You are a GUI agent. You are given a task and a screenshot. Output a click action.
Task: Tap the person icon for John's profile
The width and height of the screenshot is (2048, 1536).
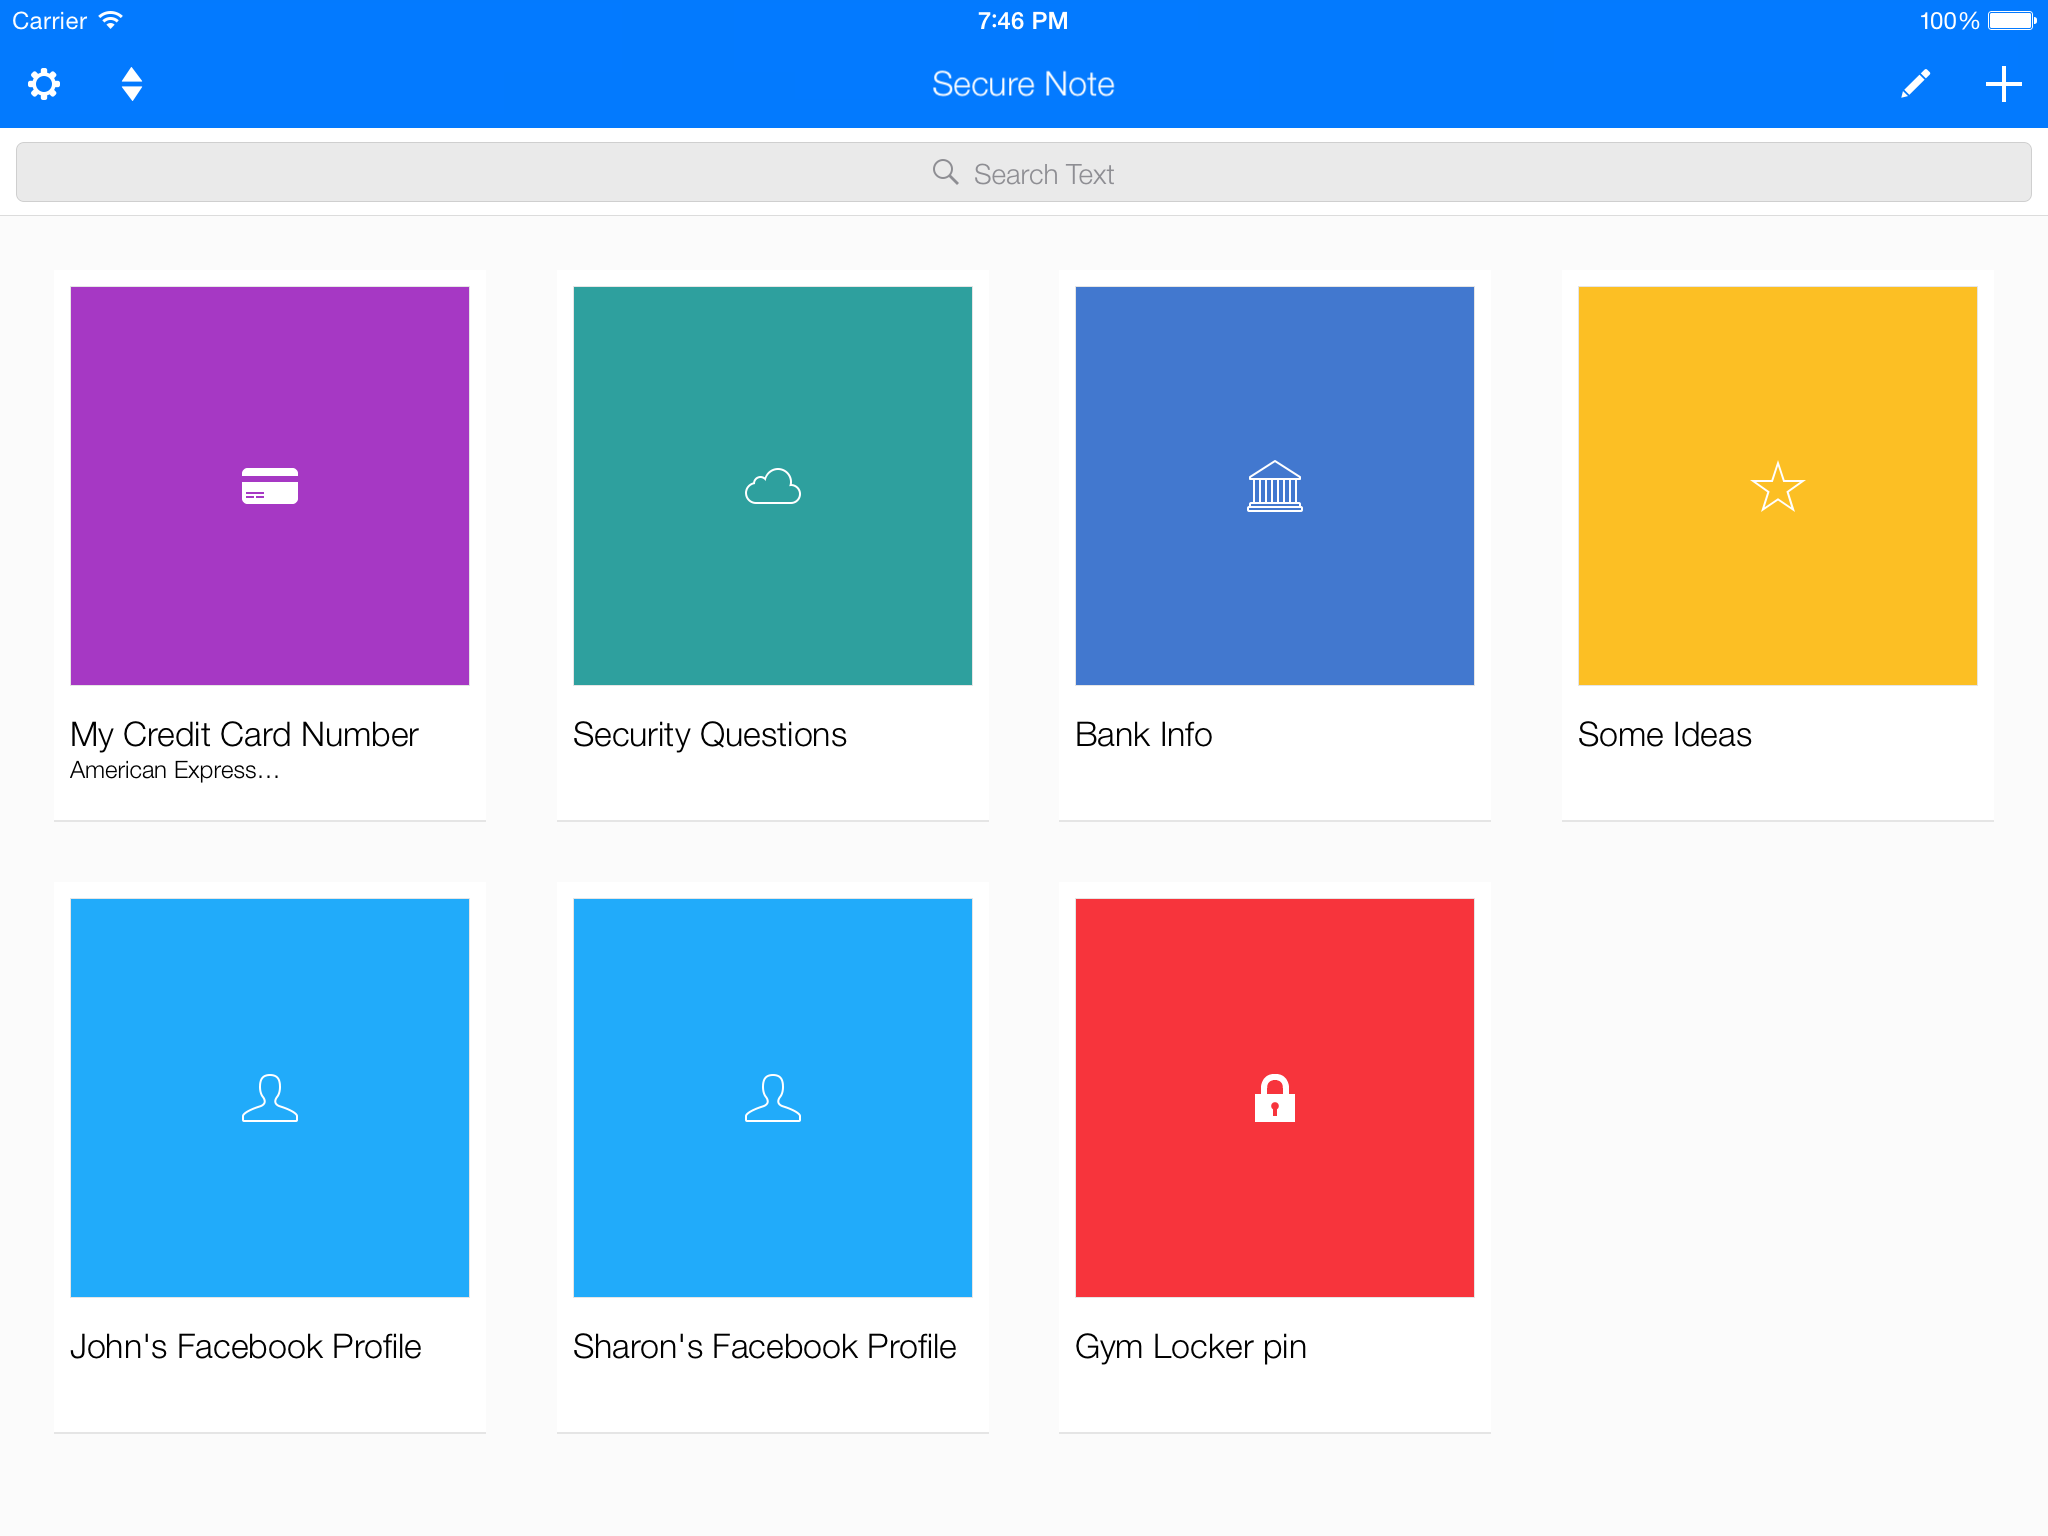(x=270, y=1098)
